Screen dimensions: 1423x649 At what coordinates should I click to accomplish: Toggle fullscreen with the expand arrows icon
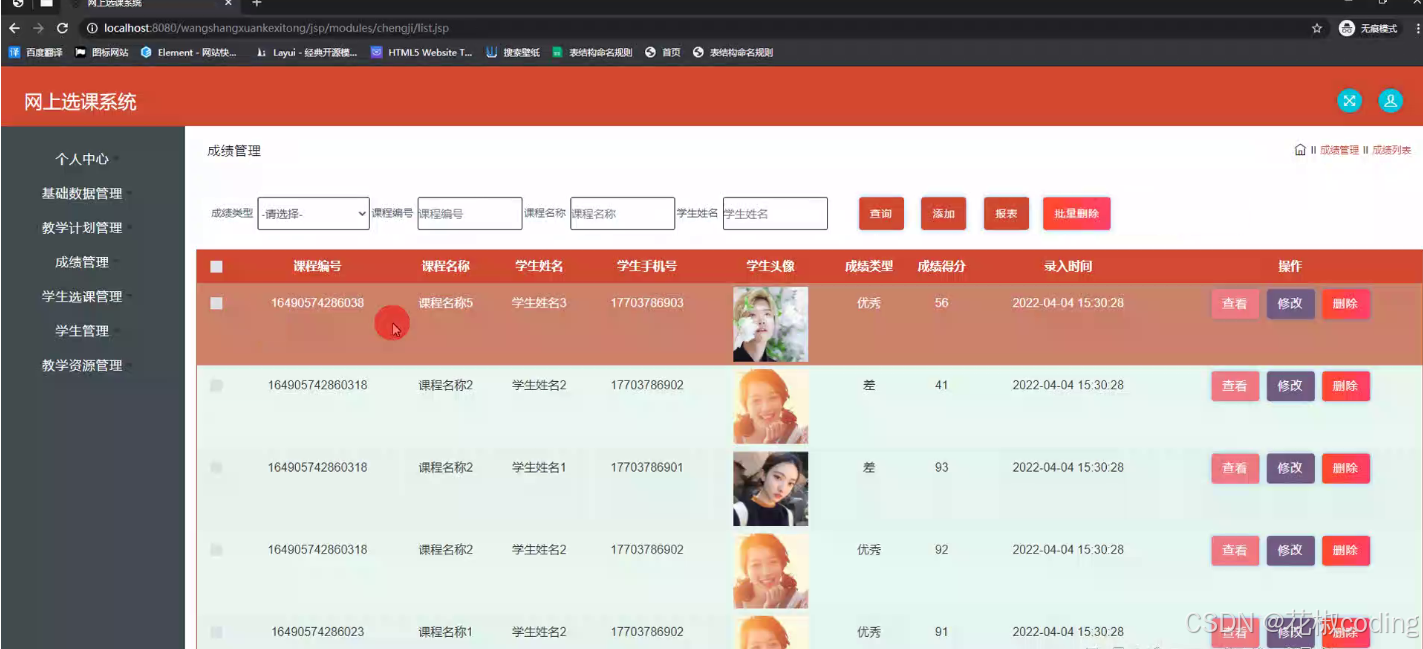pos(1349,100)
